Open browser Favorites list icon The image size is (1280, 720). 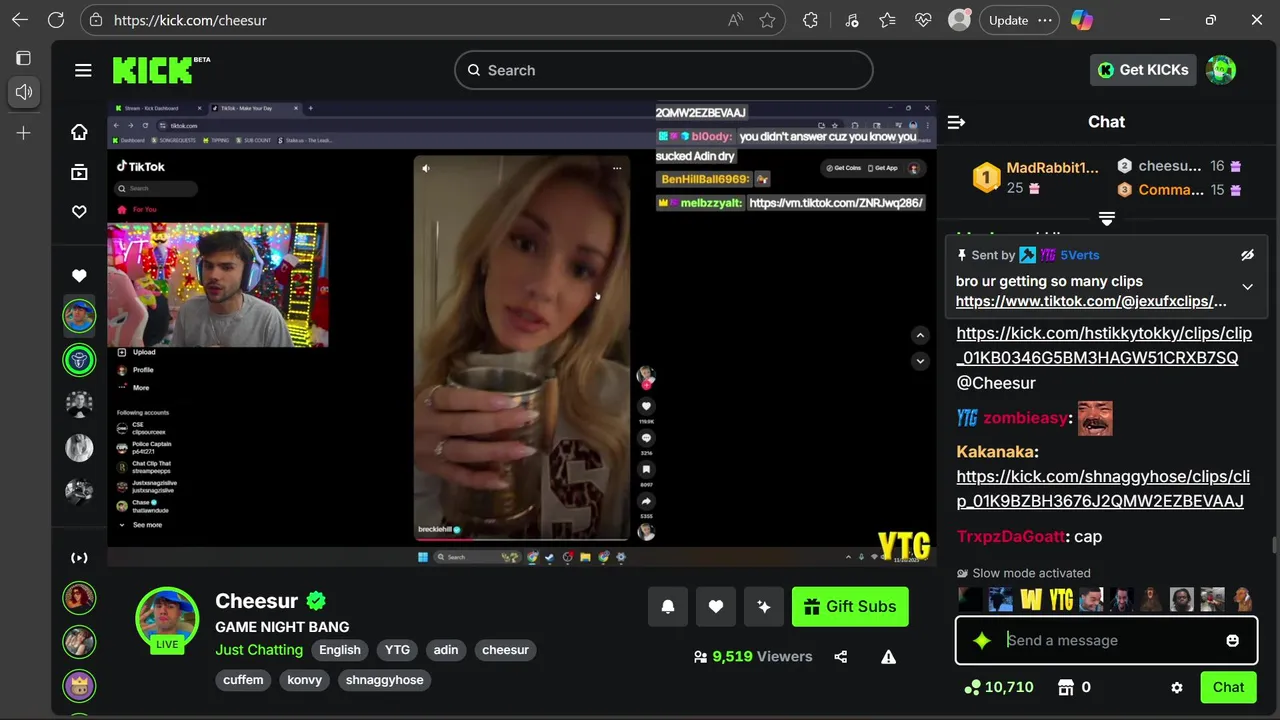click(x=886, y=20)
